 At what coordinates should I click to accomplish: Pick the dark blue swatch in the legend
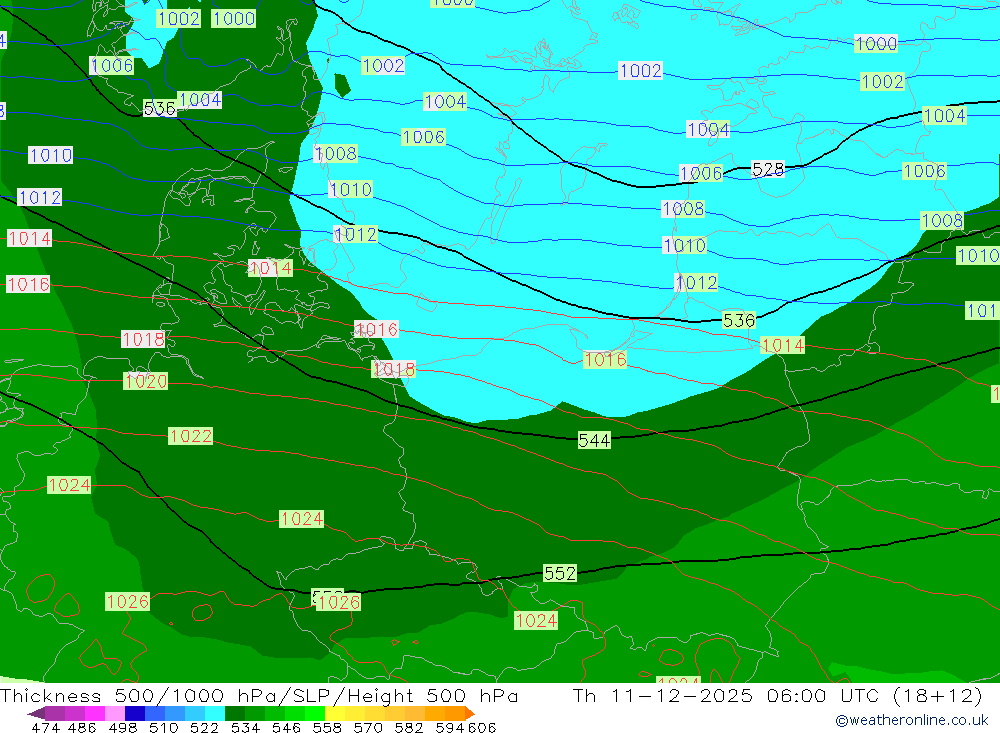135,713
